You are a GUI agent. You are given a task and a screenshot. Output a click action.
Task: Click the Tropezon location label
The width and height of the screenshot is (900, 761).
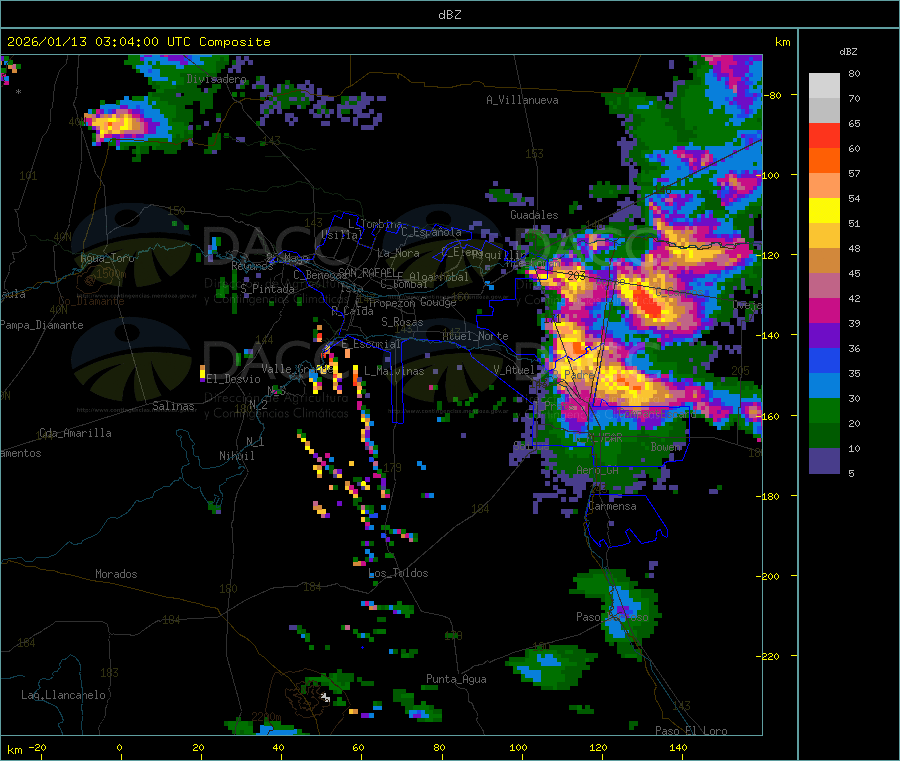(x=391, y=302)
